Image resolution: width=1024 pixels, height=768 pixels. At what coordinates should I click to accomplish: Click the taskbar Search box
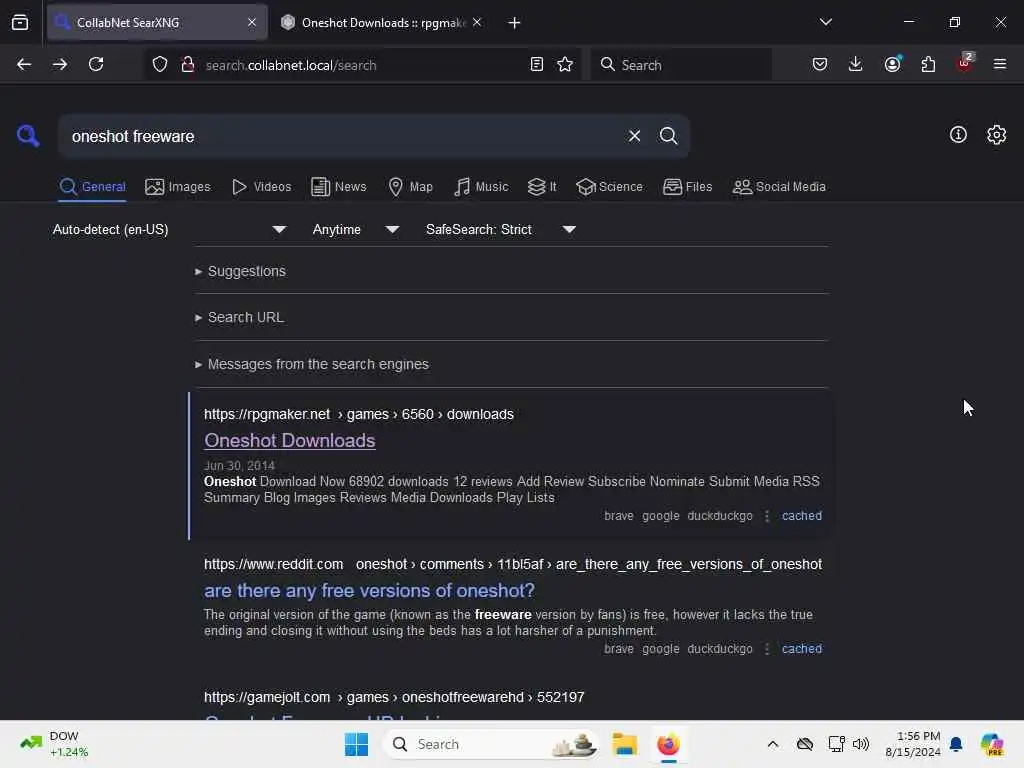(x=490, y=744)
